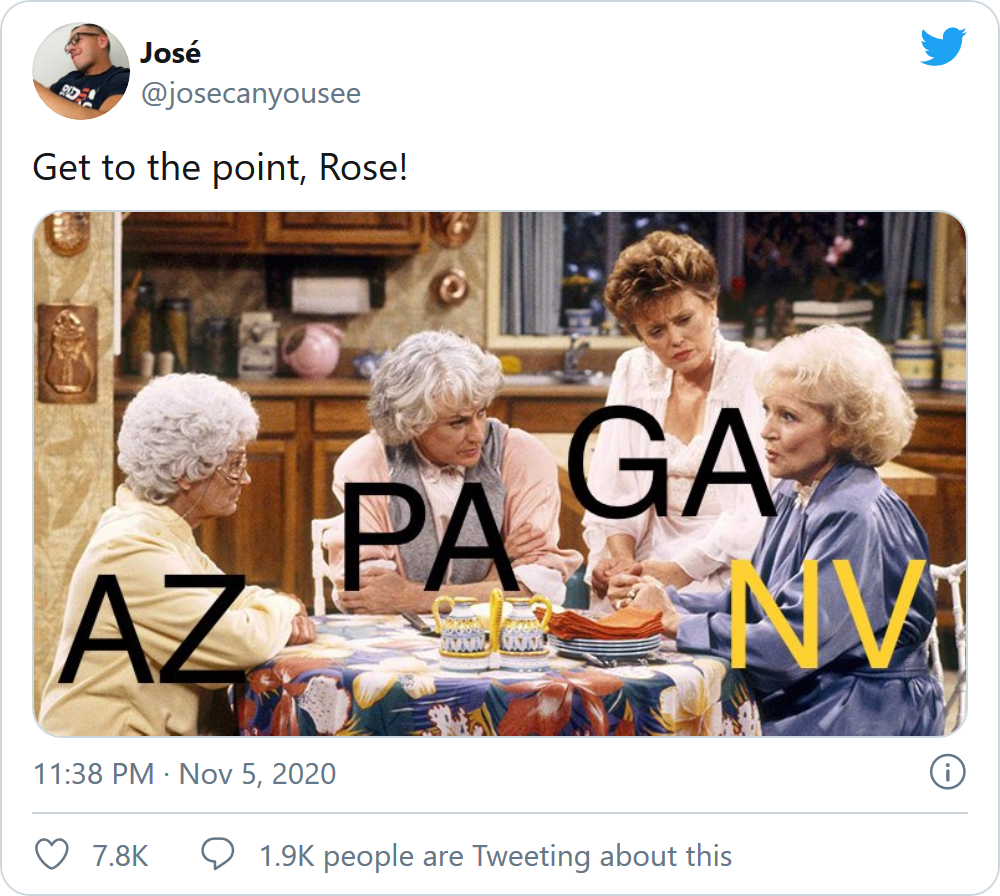Screen dimensions: 1000x896
Task: Click the black AZ label in the image
Action: point(152,629)
